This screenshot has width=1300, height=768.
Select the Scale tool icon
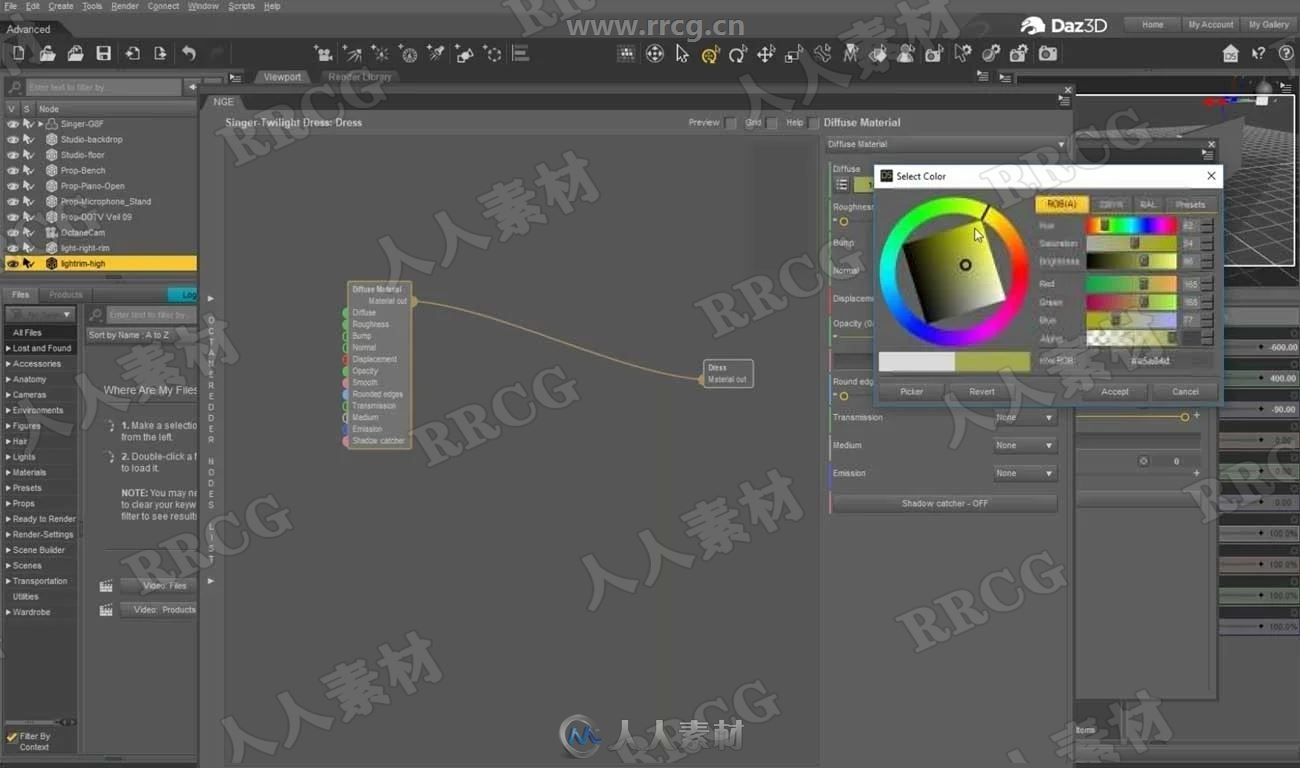click(x=794, y=54)
